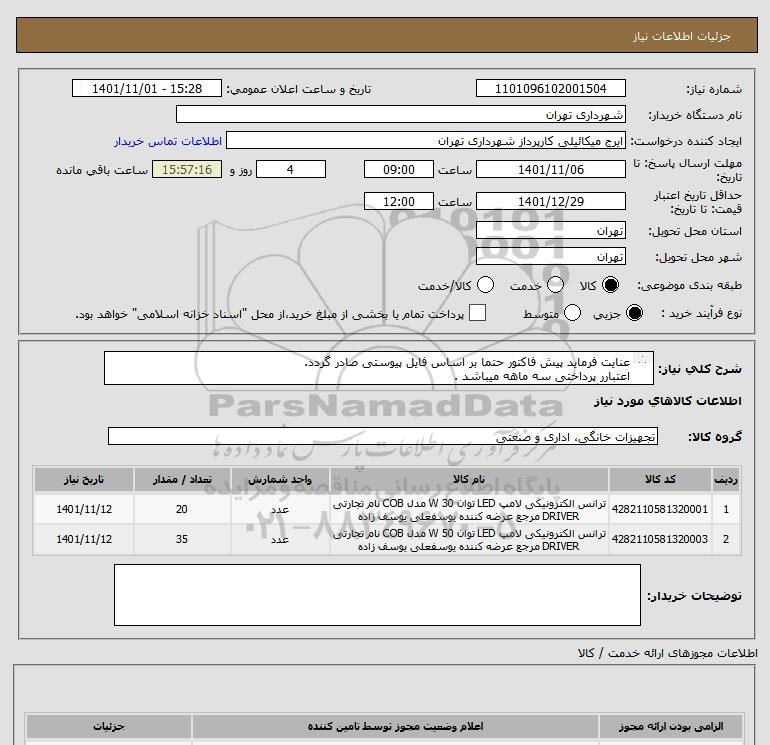Select the جزیی purchase type radio

click(634, 313)
